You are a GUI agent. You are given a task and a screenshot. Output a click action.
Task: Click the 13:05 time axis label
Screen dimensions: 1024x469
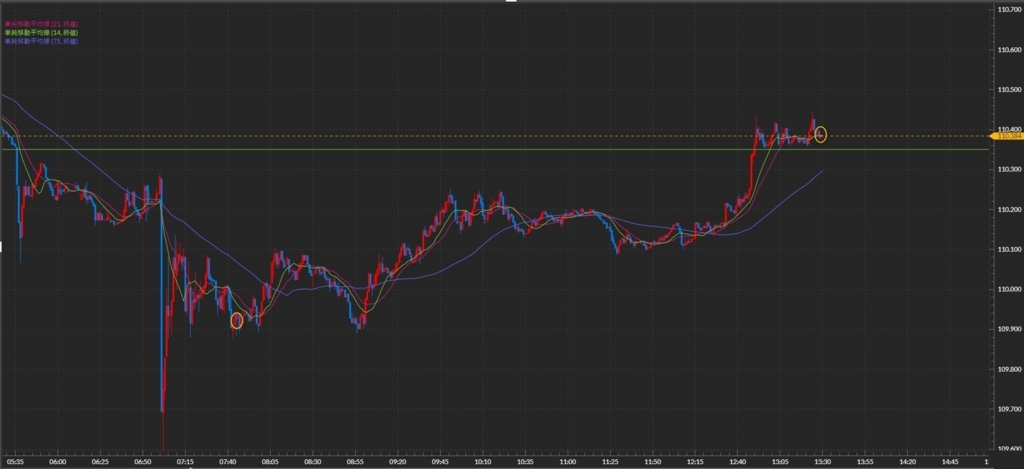click(x=780, y=461)
